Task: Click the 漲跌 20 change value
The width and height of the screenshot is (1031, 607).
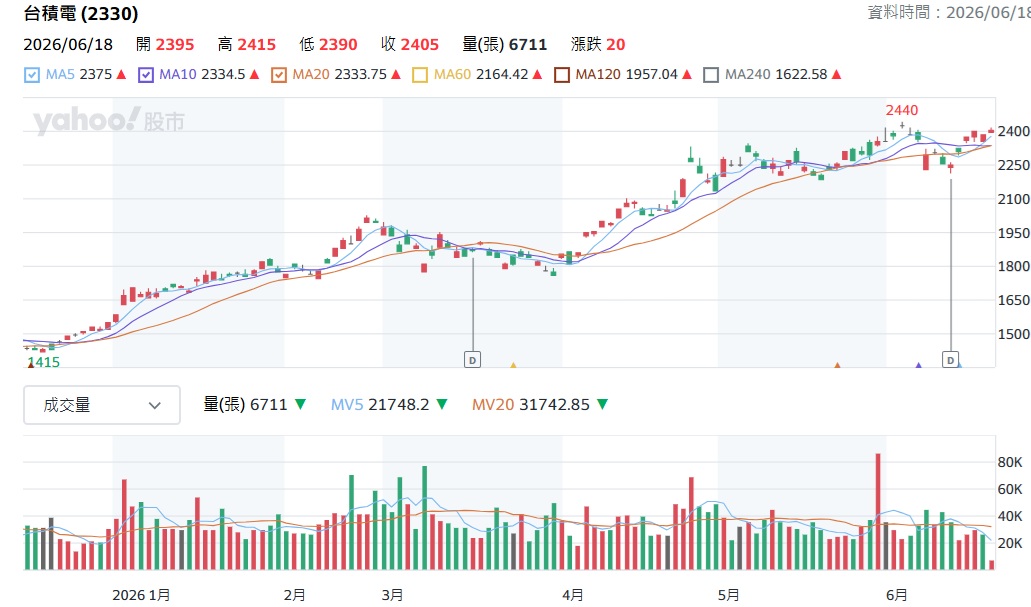Action: pyautogui.click(x=598, y=45)
